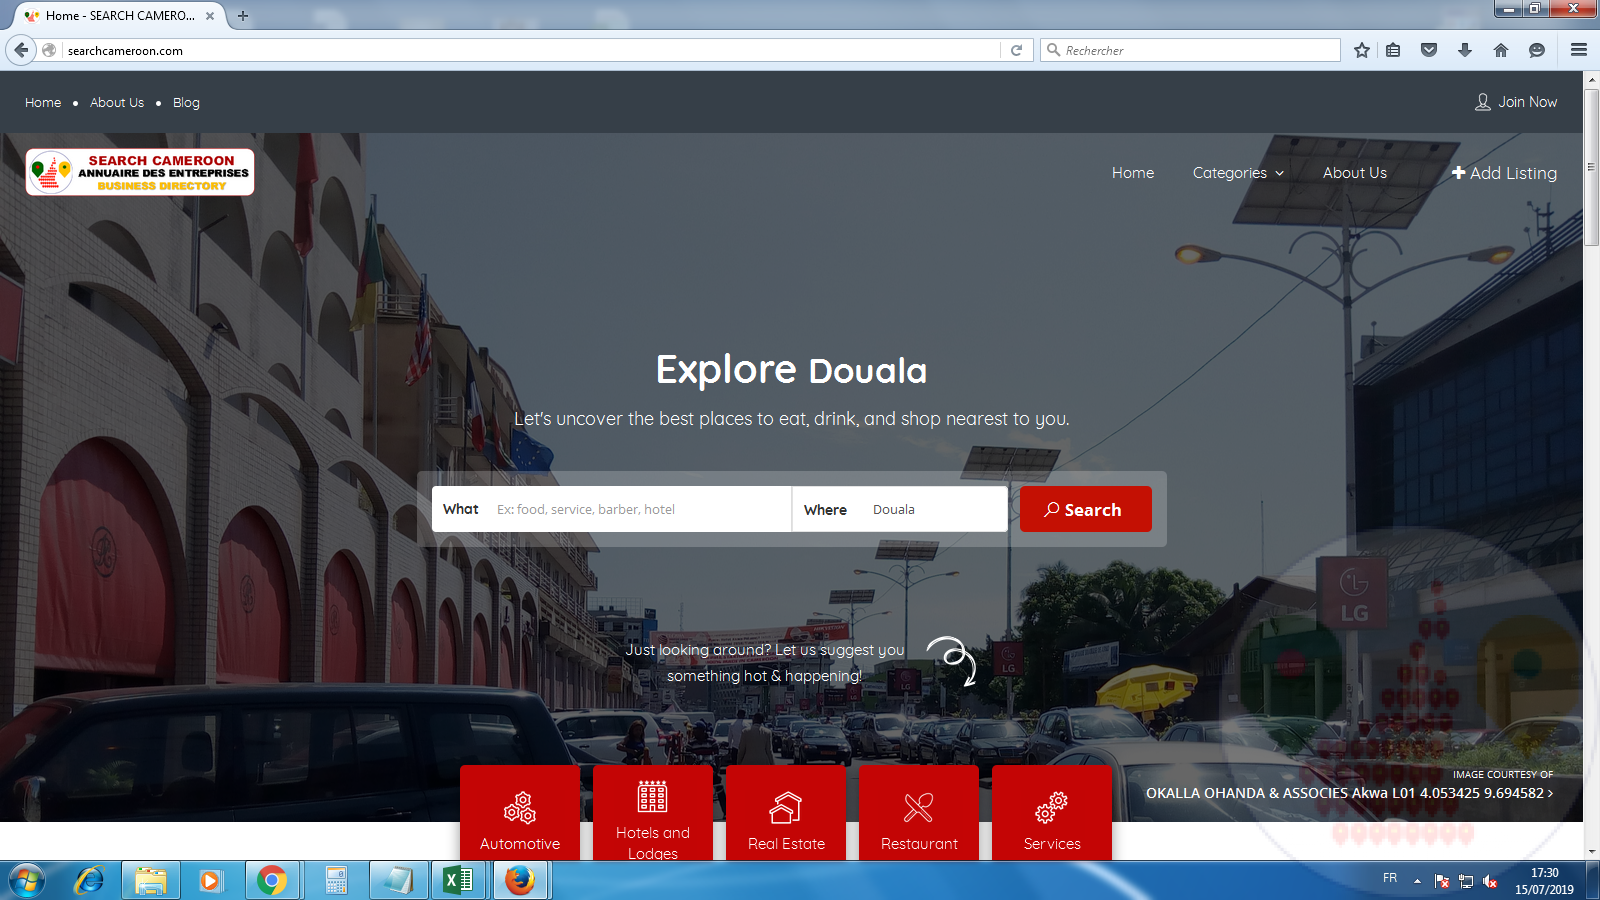Image resolution: width=1600 pixels, height=900 pixels.
Task: Go back using the browser back arrow
Action: 21,50
